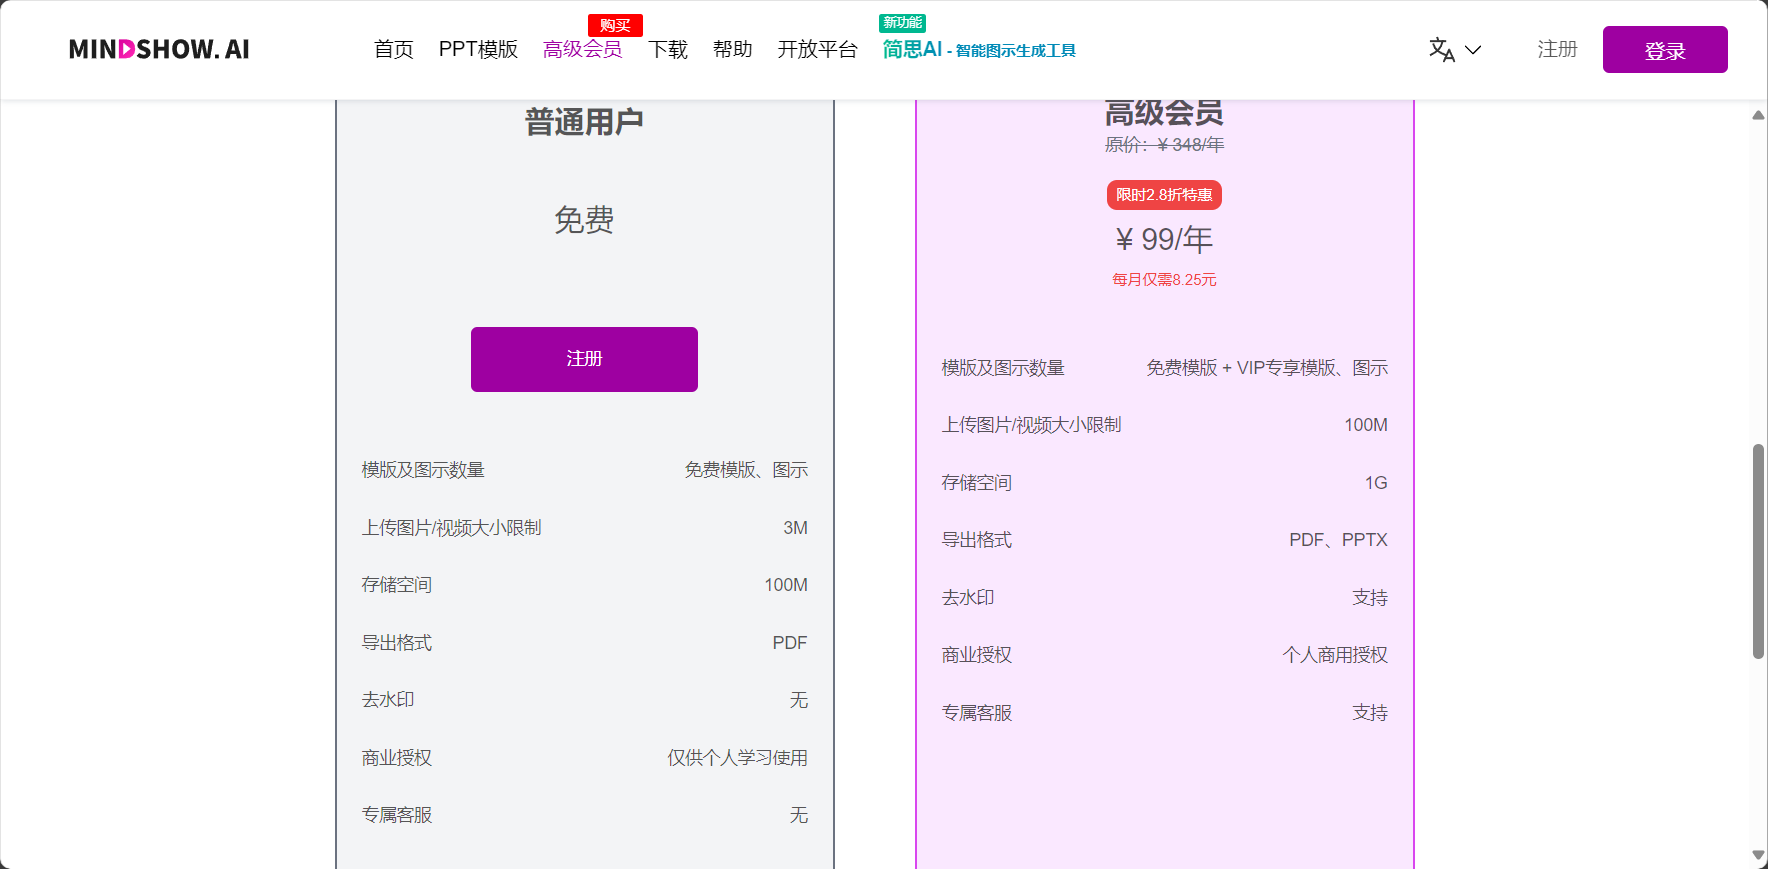Screen dimensions: 1768x869
Task: Open the language translation icon
Action: point(1441,49)
